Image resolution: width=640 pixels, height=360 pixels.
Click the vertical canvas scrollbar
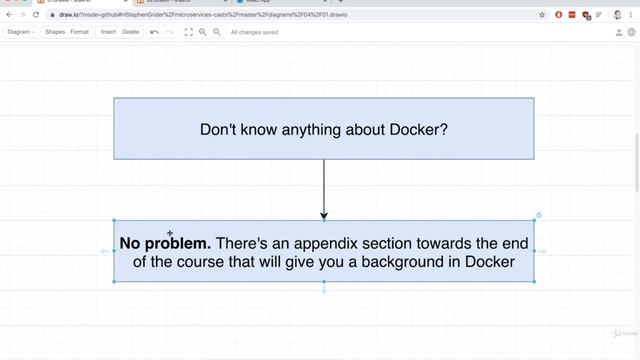tap(637, 162)
